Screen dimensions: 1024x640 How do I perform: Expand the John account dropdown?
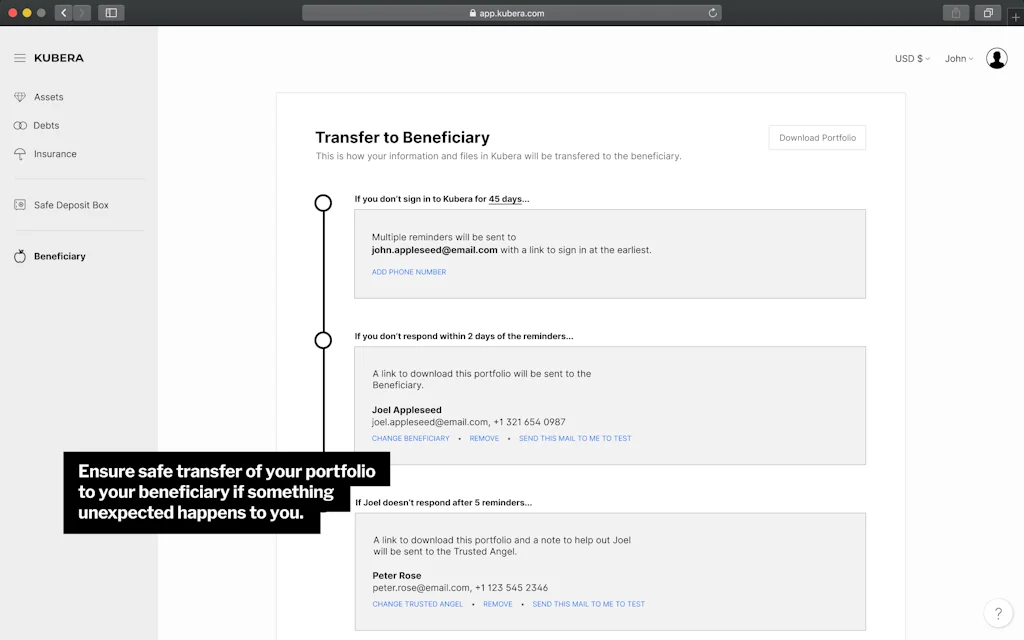(958, 59)
